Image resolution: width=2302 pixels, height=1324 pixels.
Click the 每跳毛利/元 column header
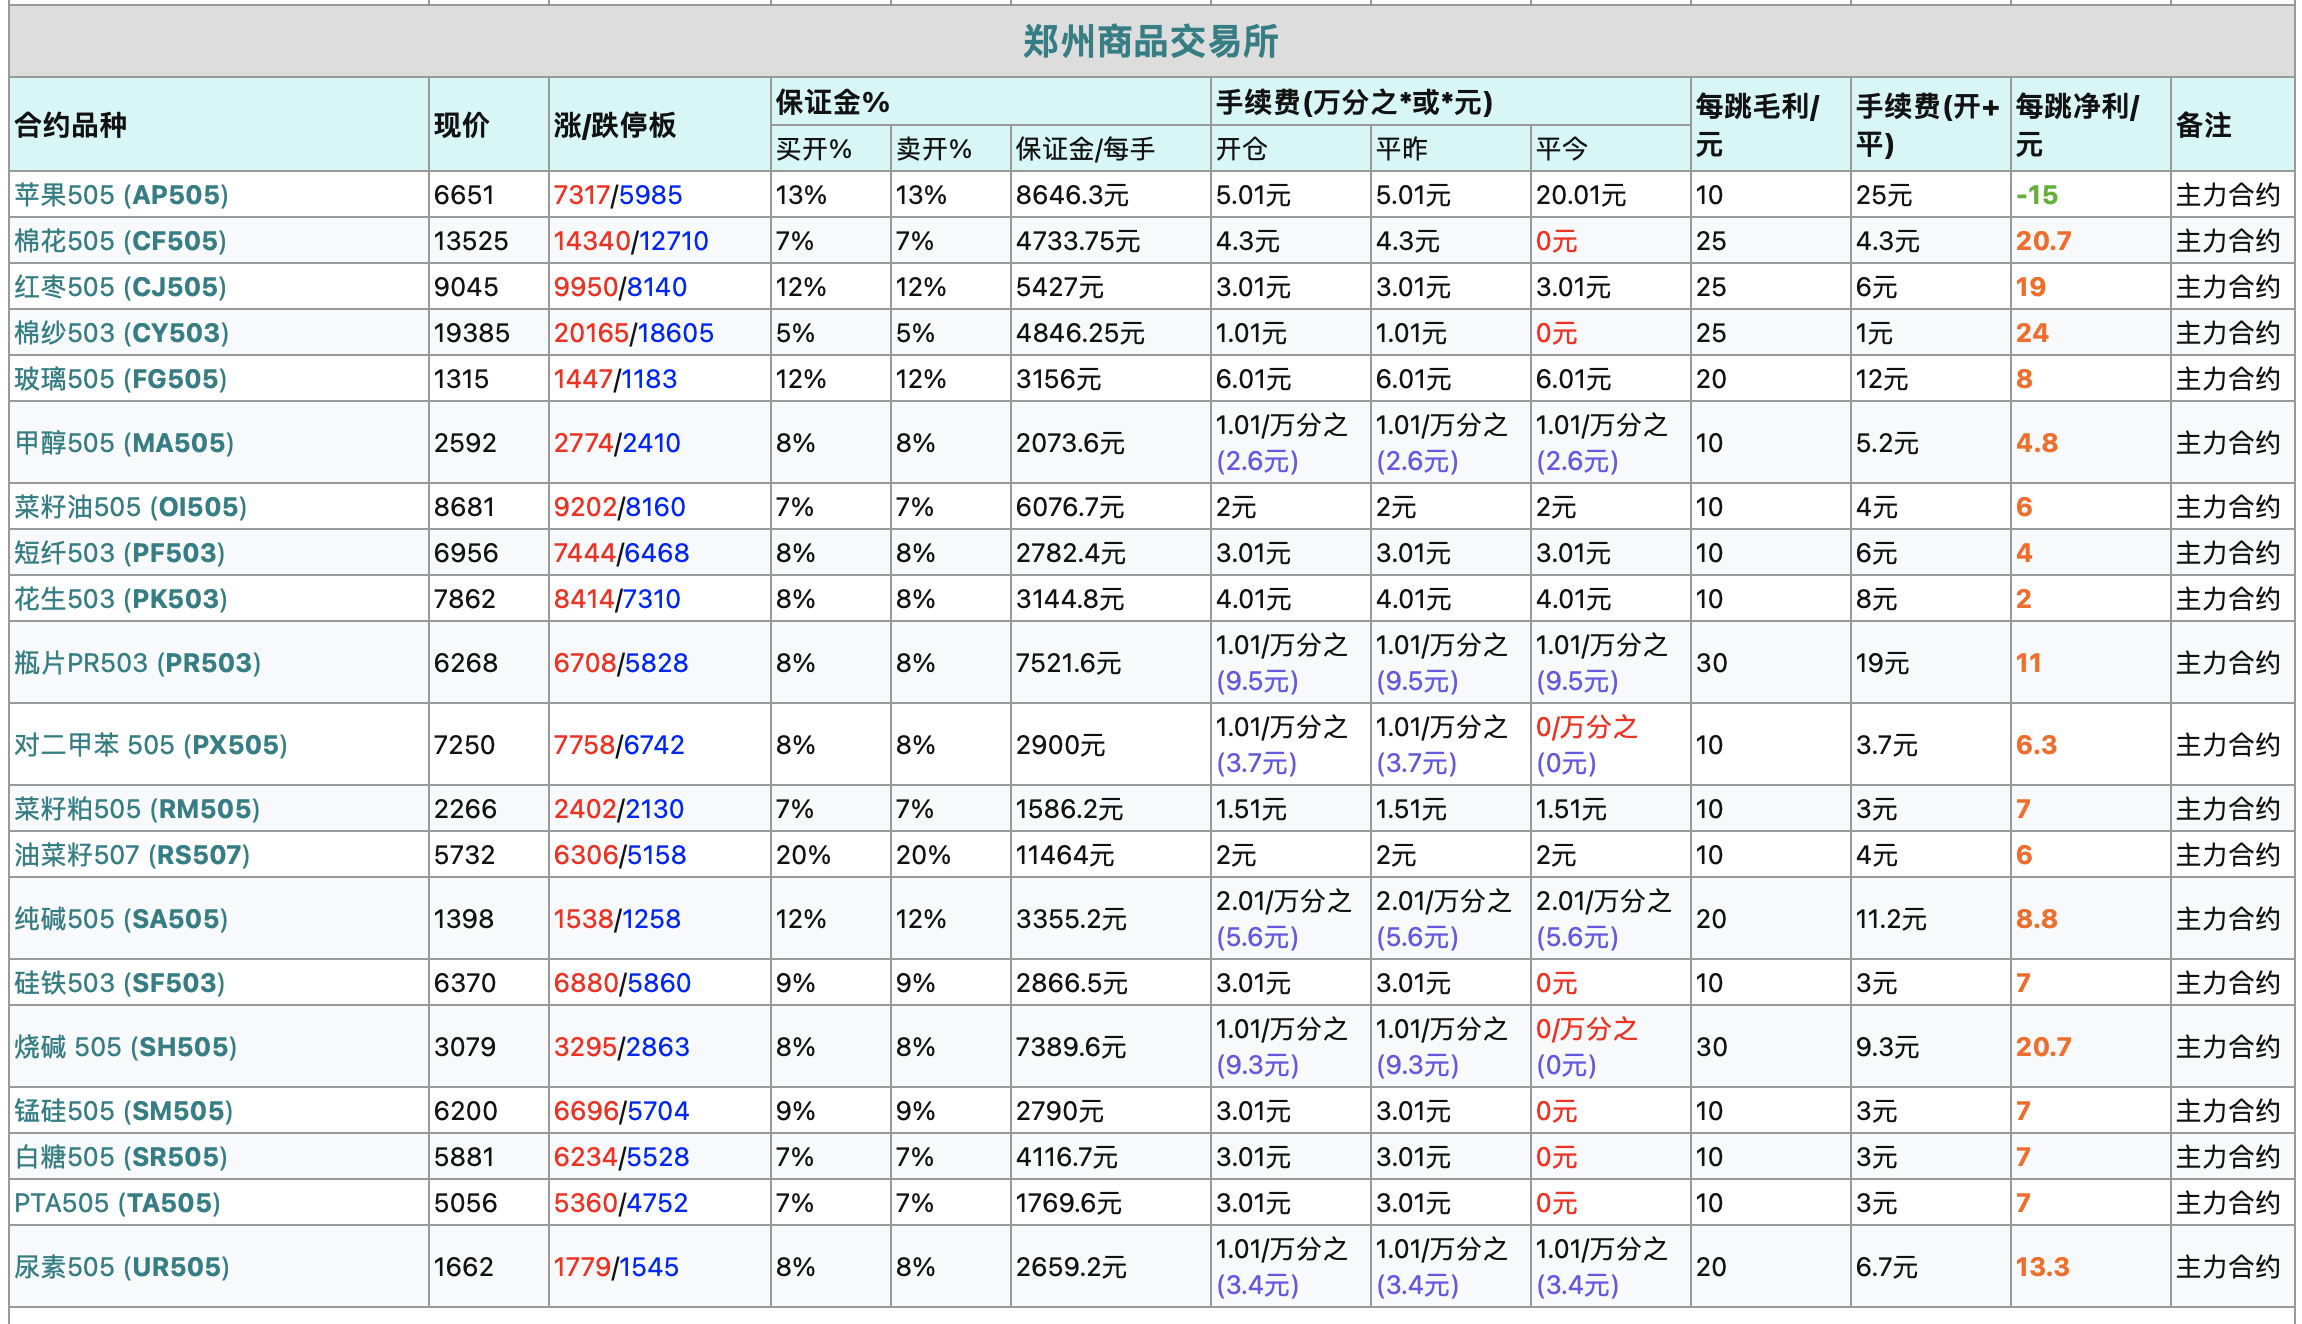pos(1758,125)
